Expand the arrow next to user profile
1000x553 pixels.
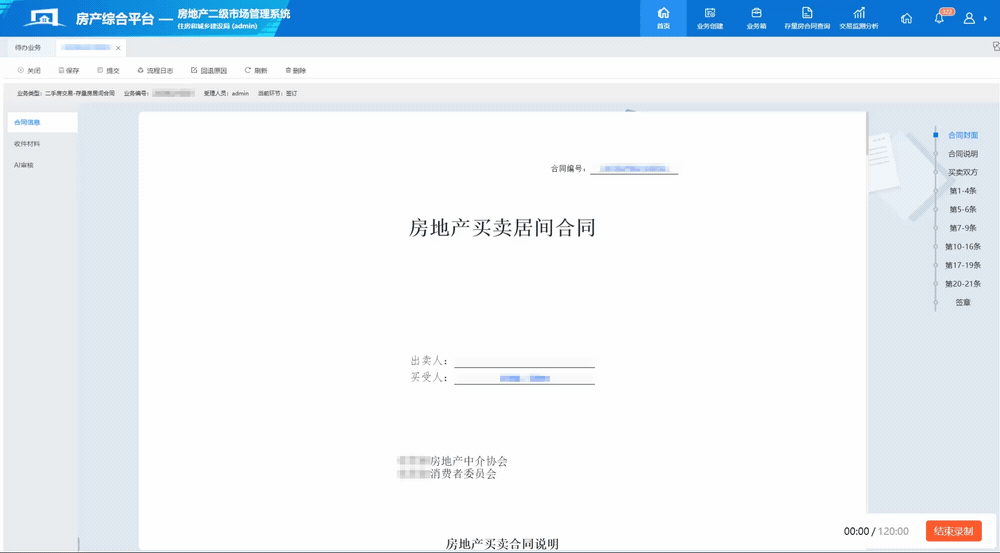click(x=986, y=19)
